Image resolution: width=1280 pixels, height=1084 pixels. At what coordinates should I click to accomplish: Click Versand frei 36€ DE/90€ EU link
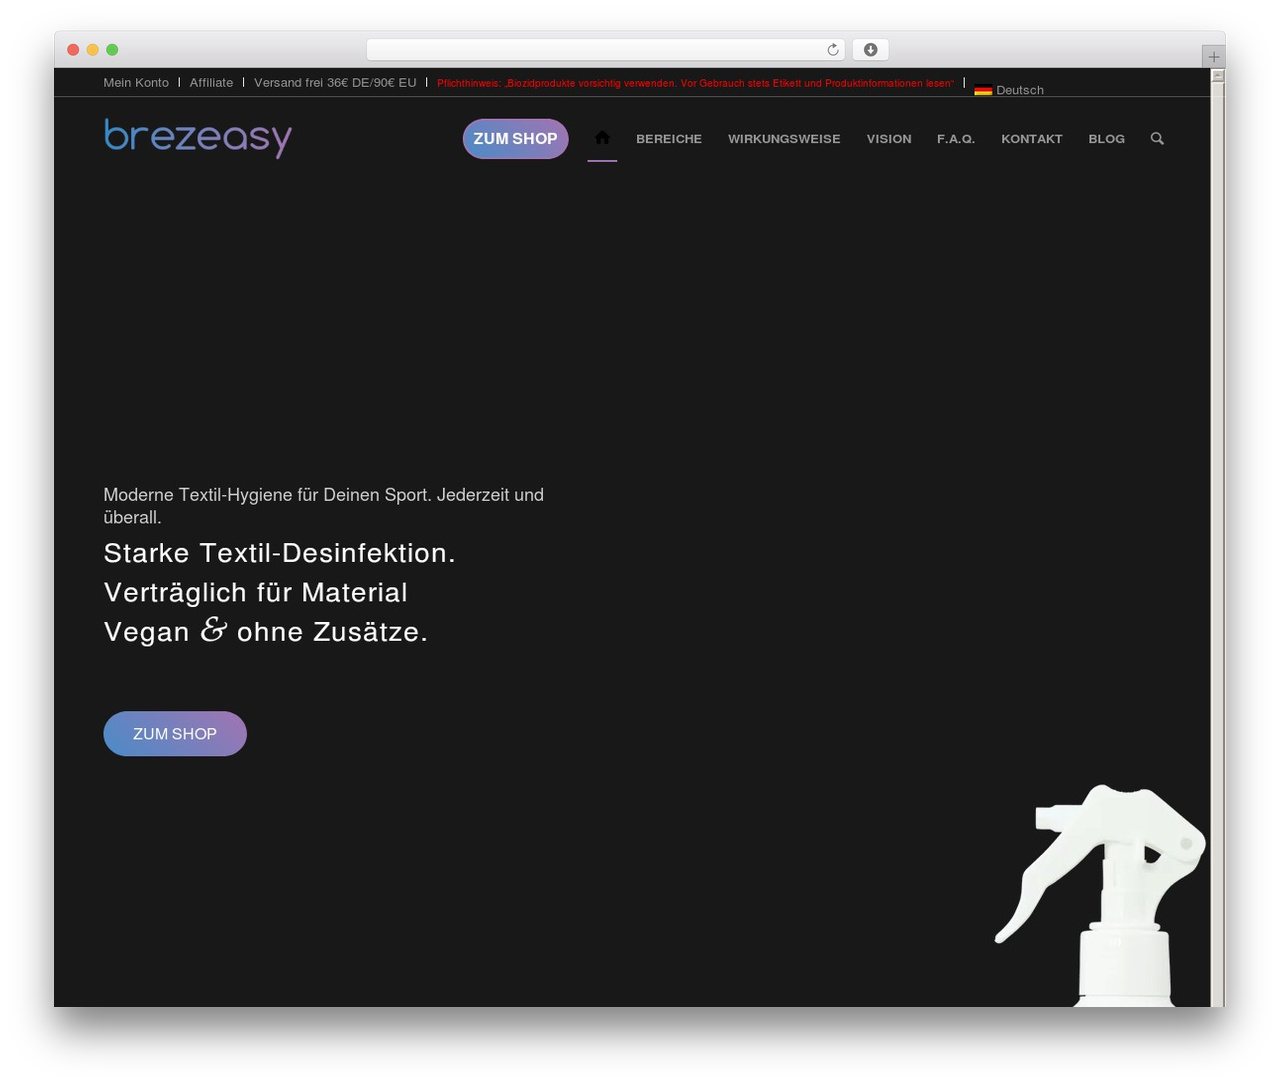(x=335, y=83)
